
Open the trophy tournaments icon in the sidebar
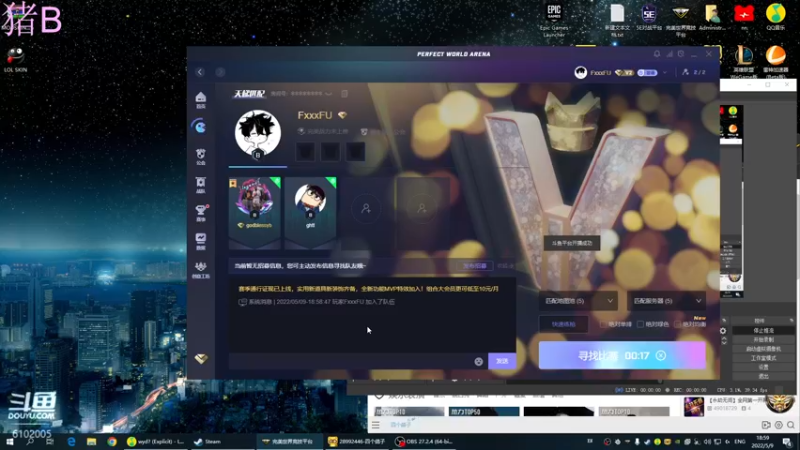tap(201, 213)
